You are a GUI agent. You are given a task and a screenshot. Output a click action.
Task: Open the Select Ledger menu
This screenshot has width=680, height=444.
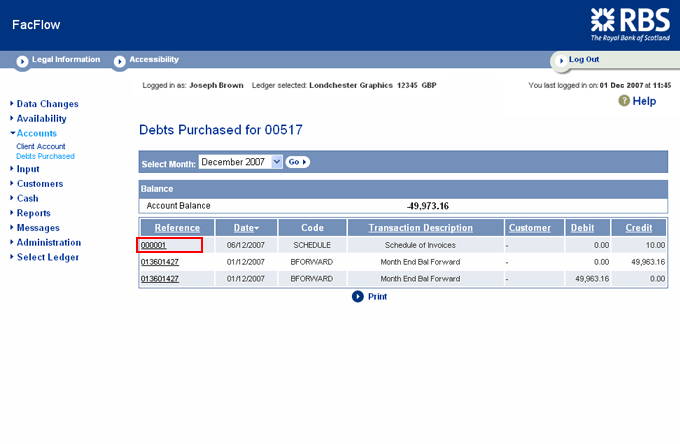pyautogui.click(x=47, y=257)
